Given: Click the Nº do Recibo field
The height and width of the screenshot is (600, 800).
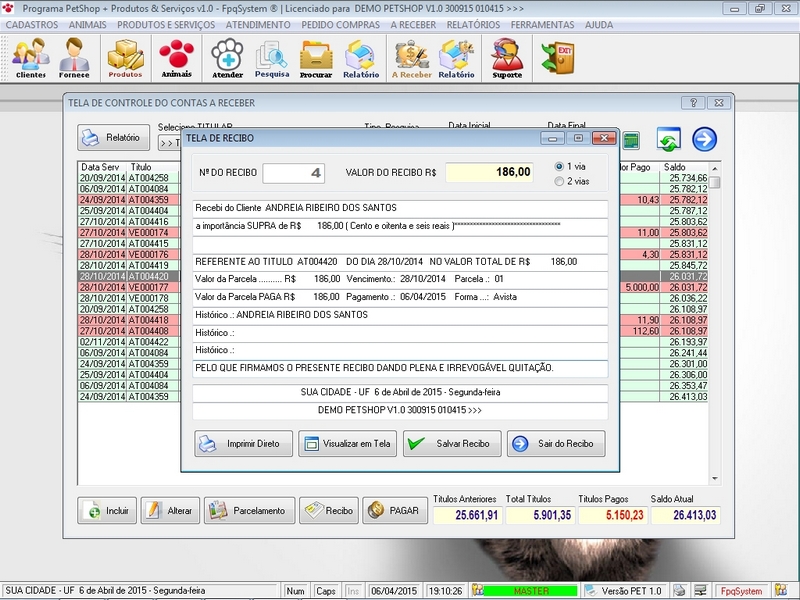Looking at the screenshot, I should pyautogui.click(x=293, y=173).
